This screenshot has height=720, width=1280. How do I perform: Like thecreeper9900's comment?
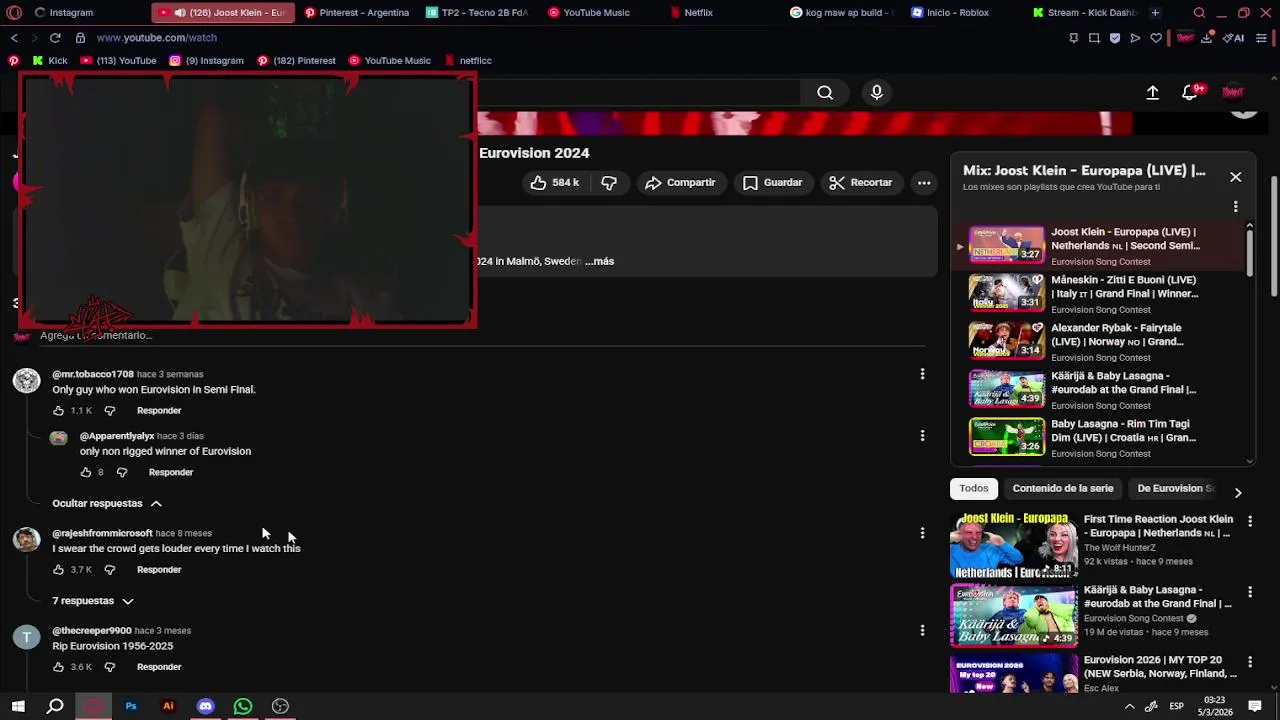tap(59, 667)
